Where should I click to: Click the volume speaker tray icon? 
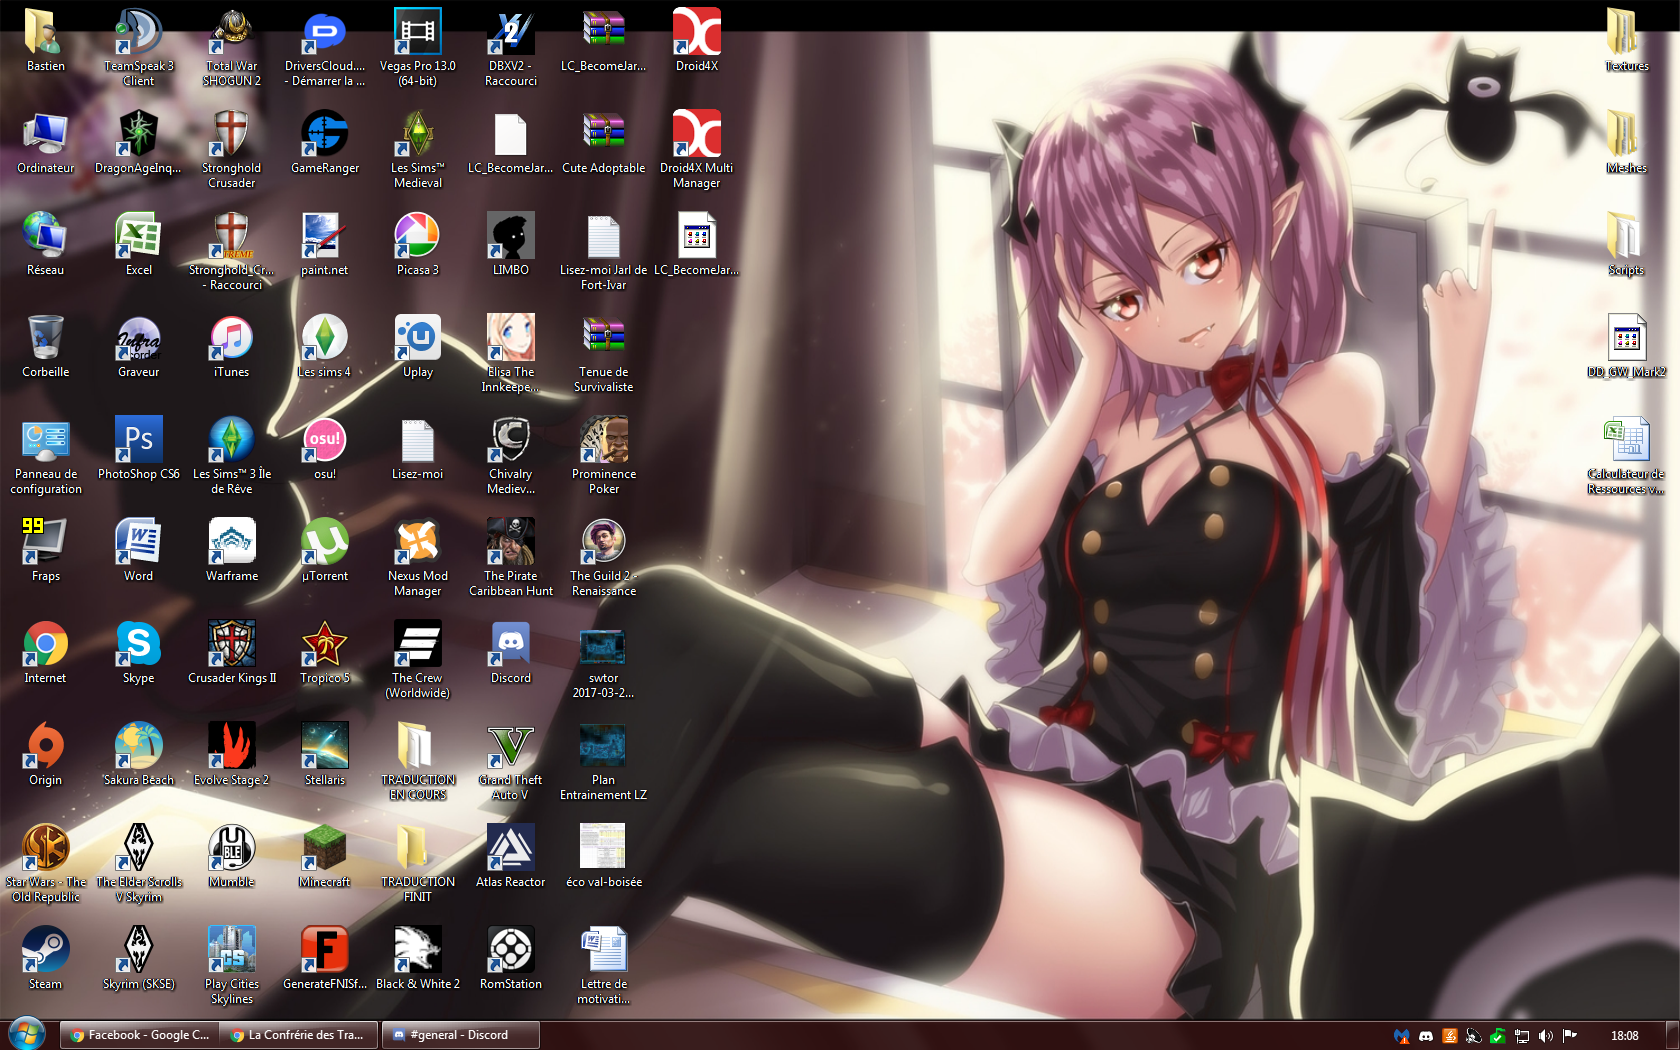pos(1545,1036)
